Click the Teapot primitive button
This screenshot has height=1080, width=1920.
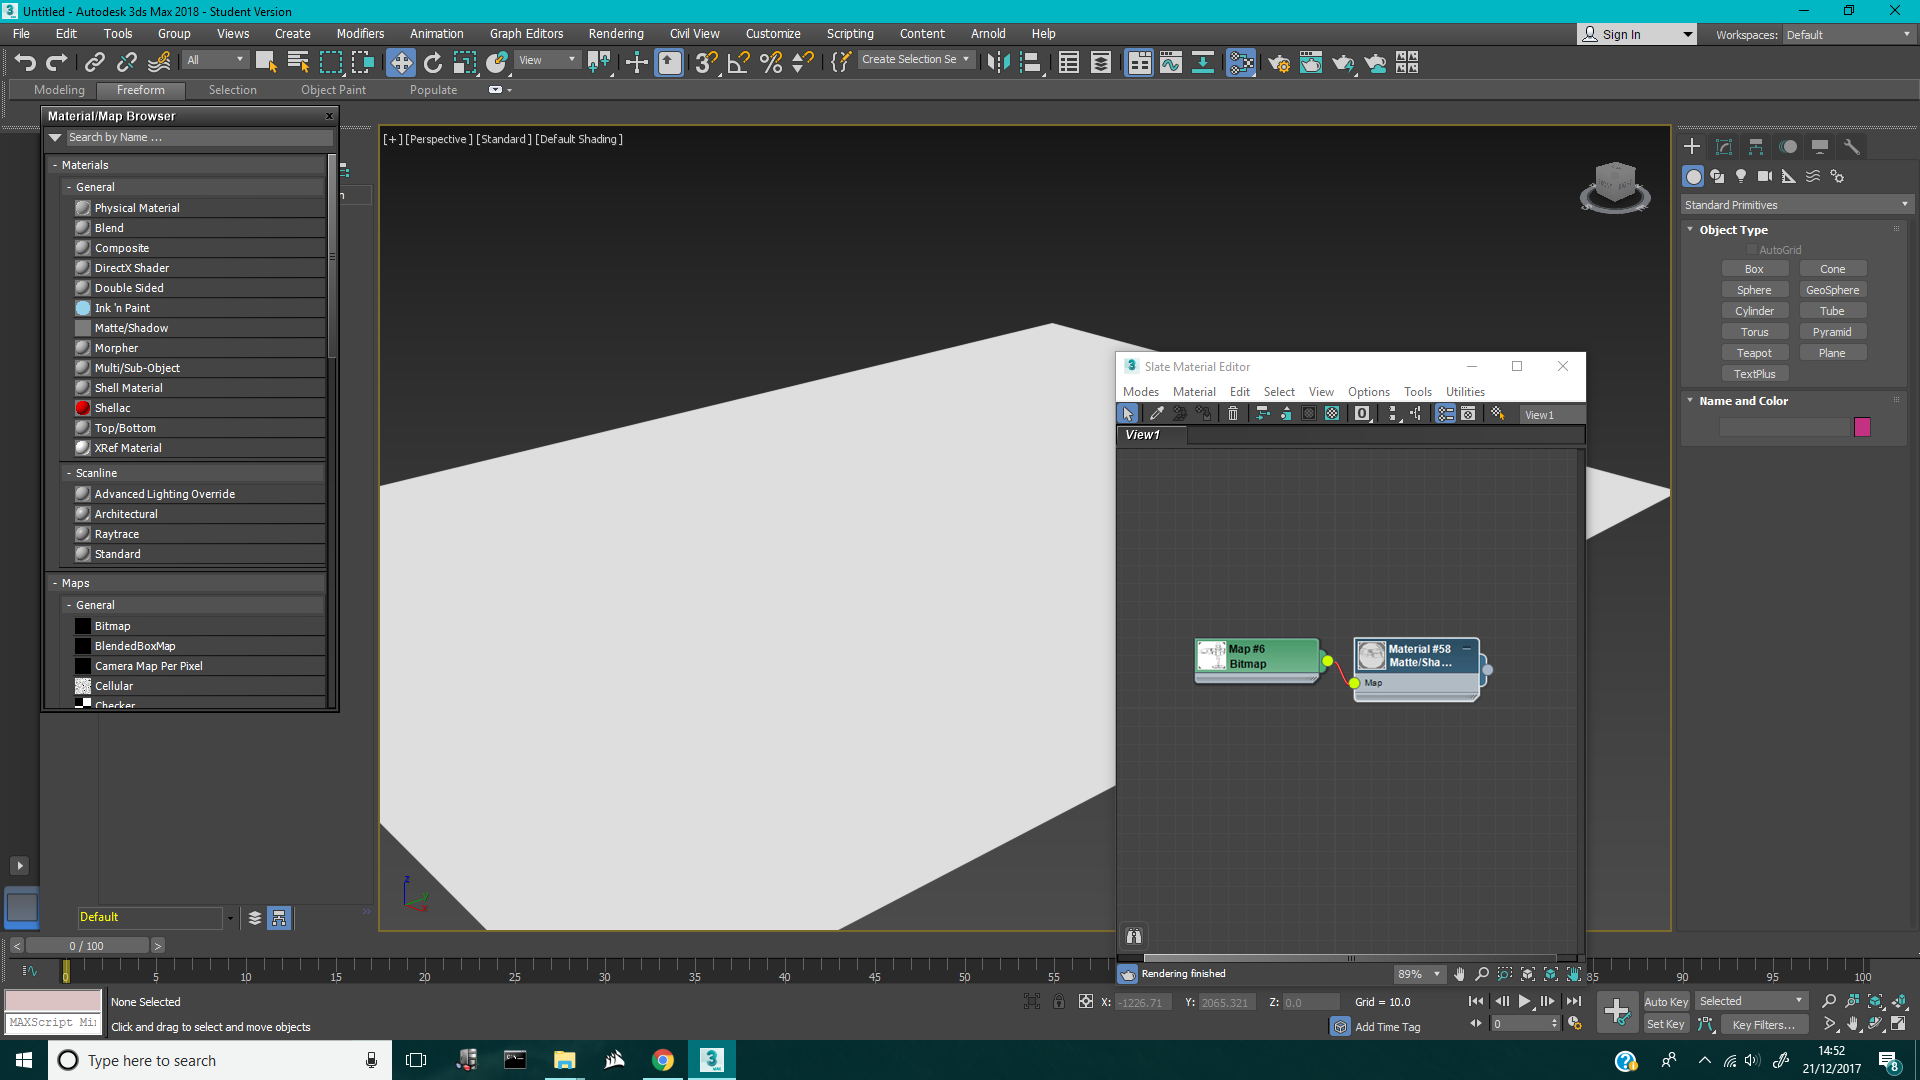1754,352
